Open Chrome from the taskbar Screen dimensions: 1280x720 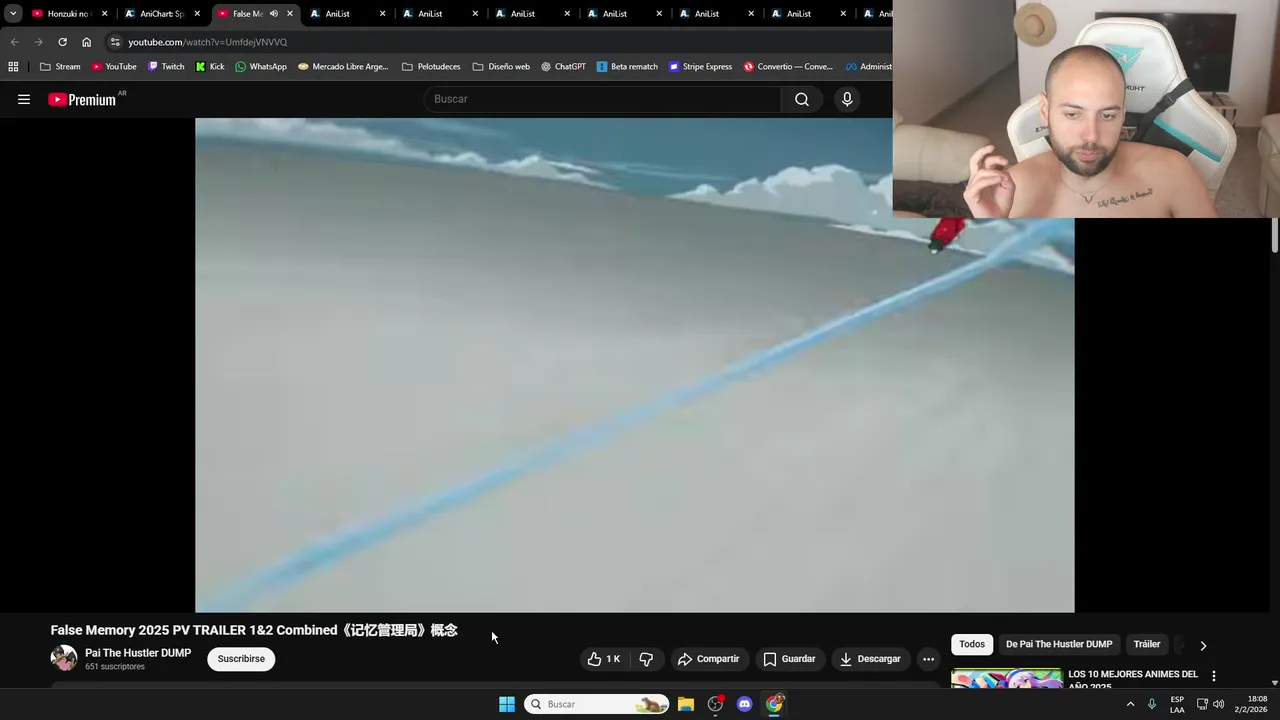774,704
